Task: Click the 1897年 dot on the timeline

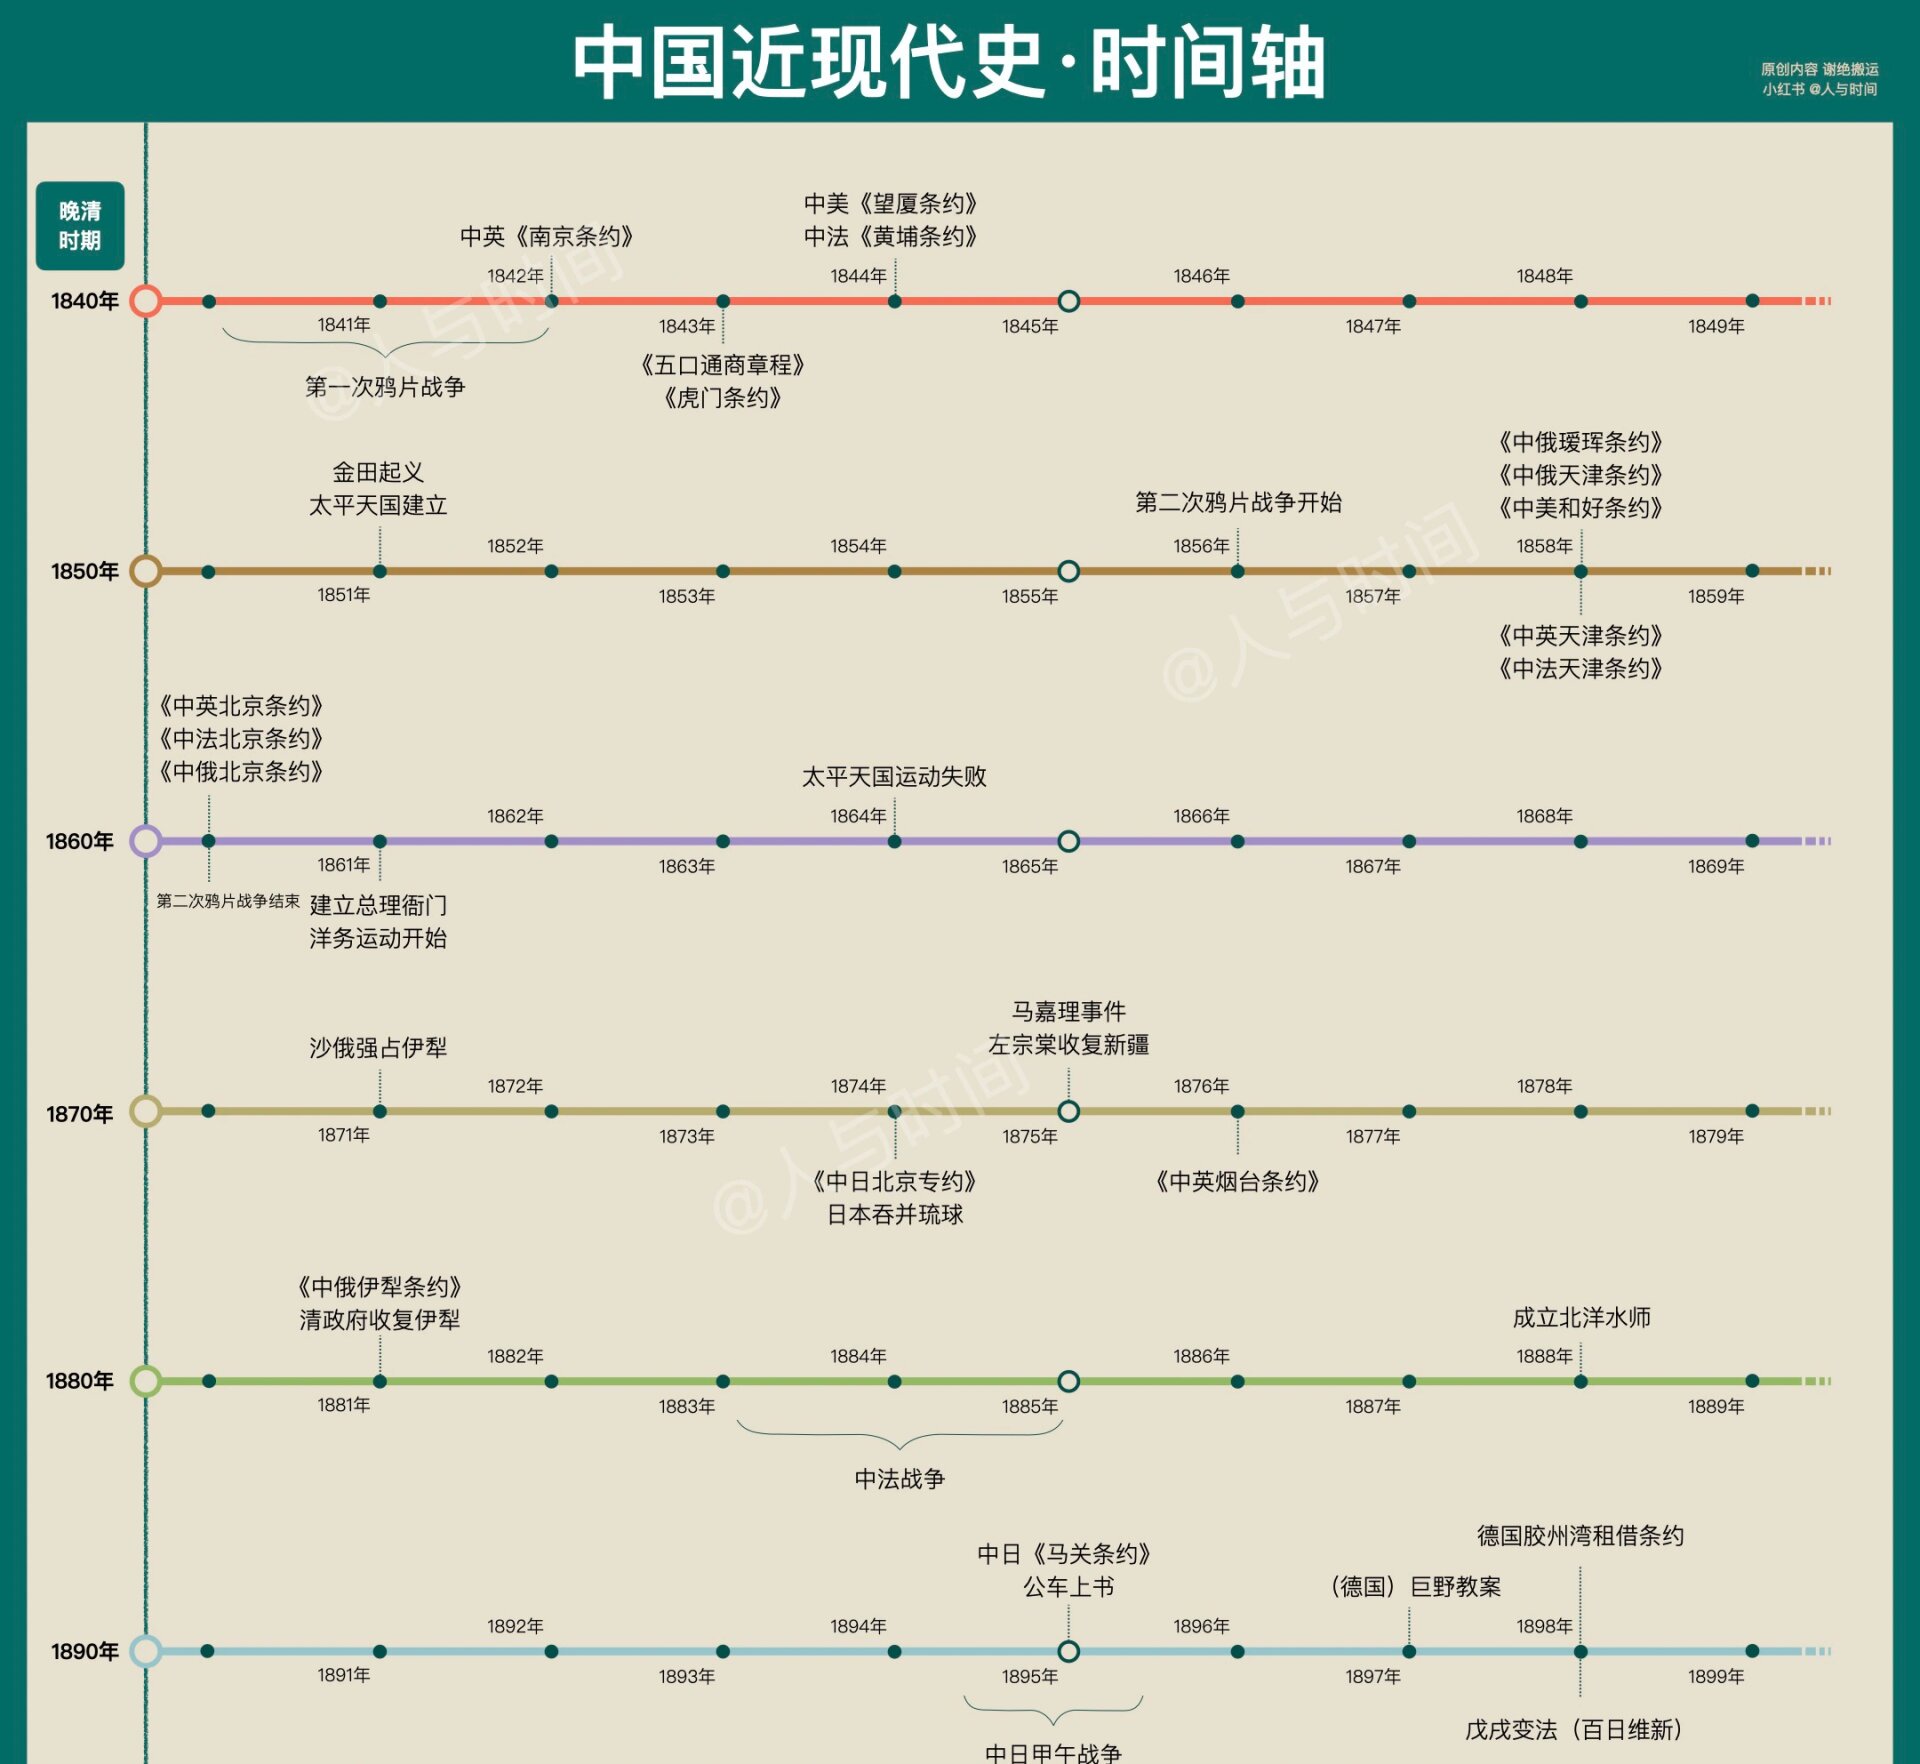Action: [1409, 1651]
